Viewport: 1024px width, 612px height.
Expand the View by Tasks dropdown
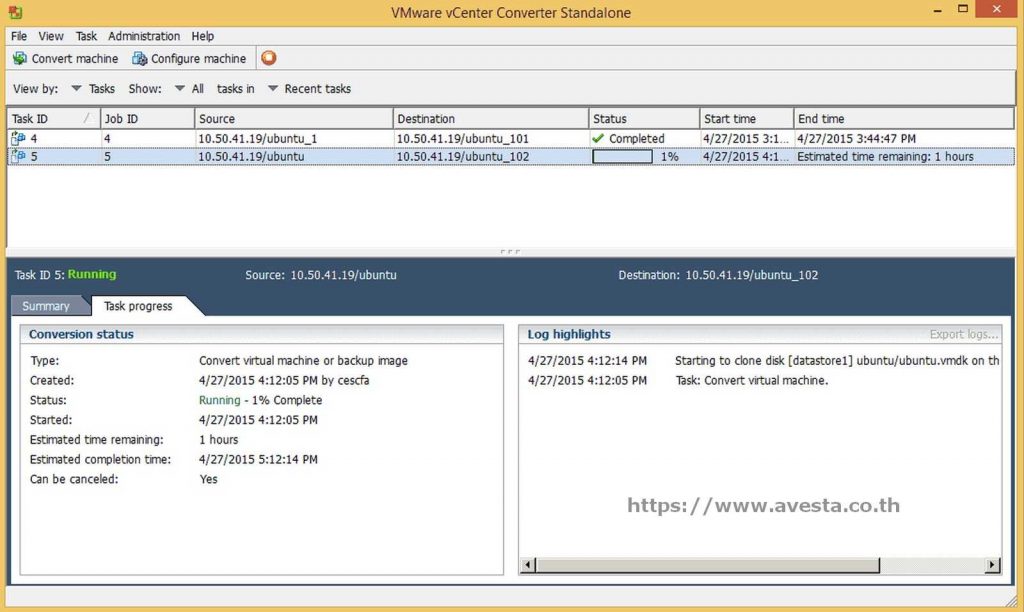76,88
